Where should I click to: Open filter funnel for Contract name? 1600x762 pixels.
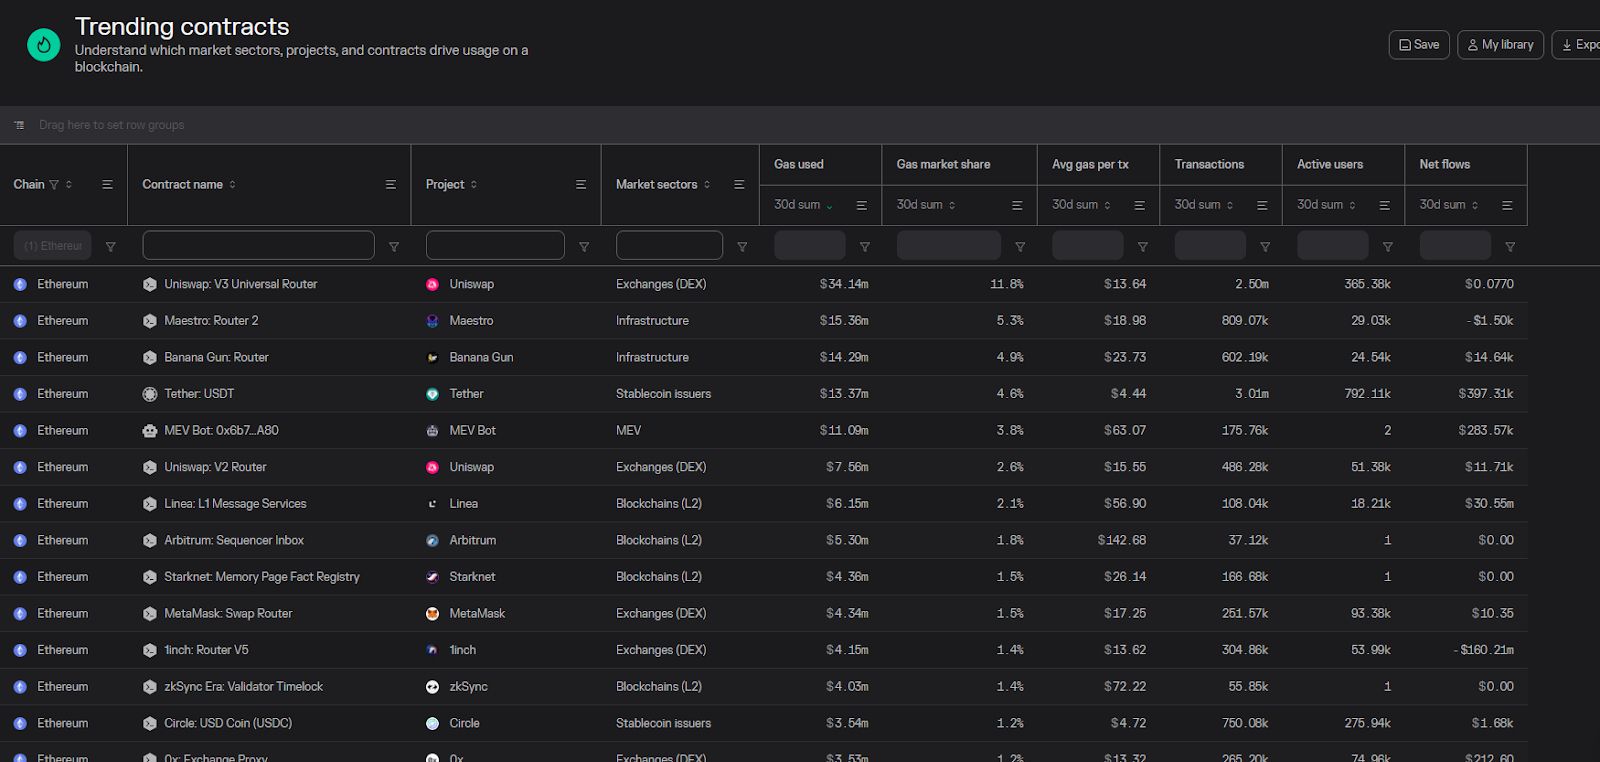click(x=394, y=246)
